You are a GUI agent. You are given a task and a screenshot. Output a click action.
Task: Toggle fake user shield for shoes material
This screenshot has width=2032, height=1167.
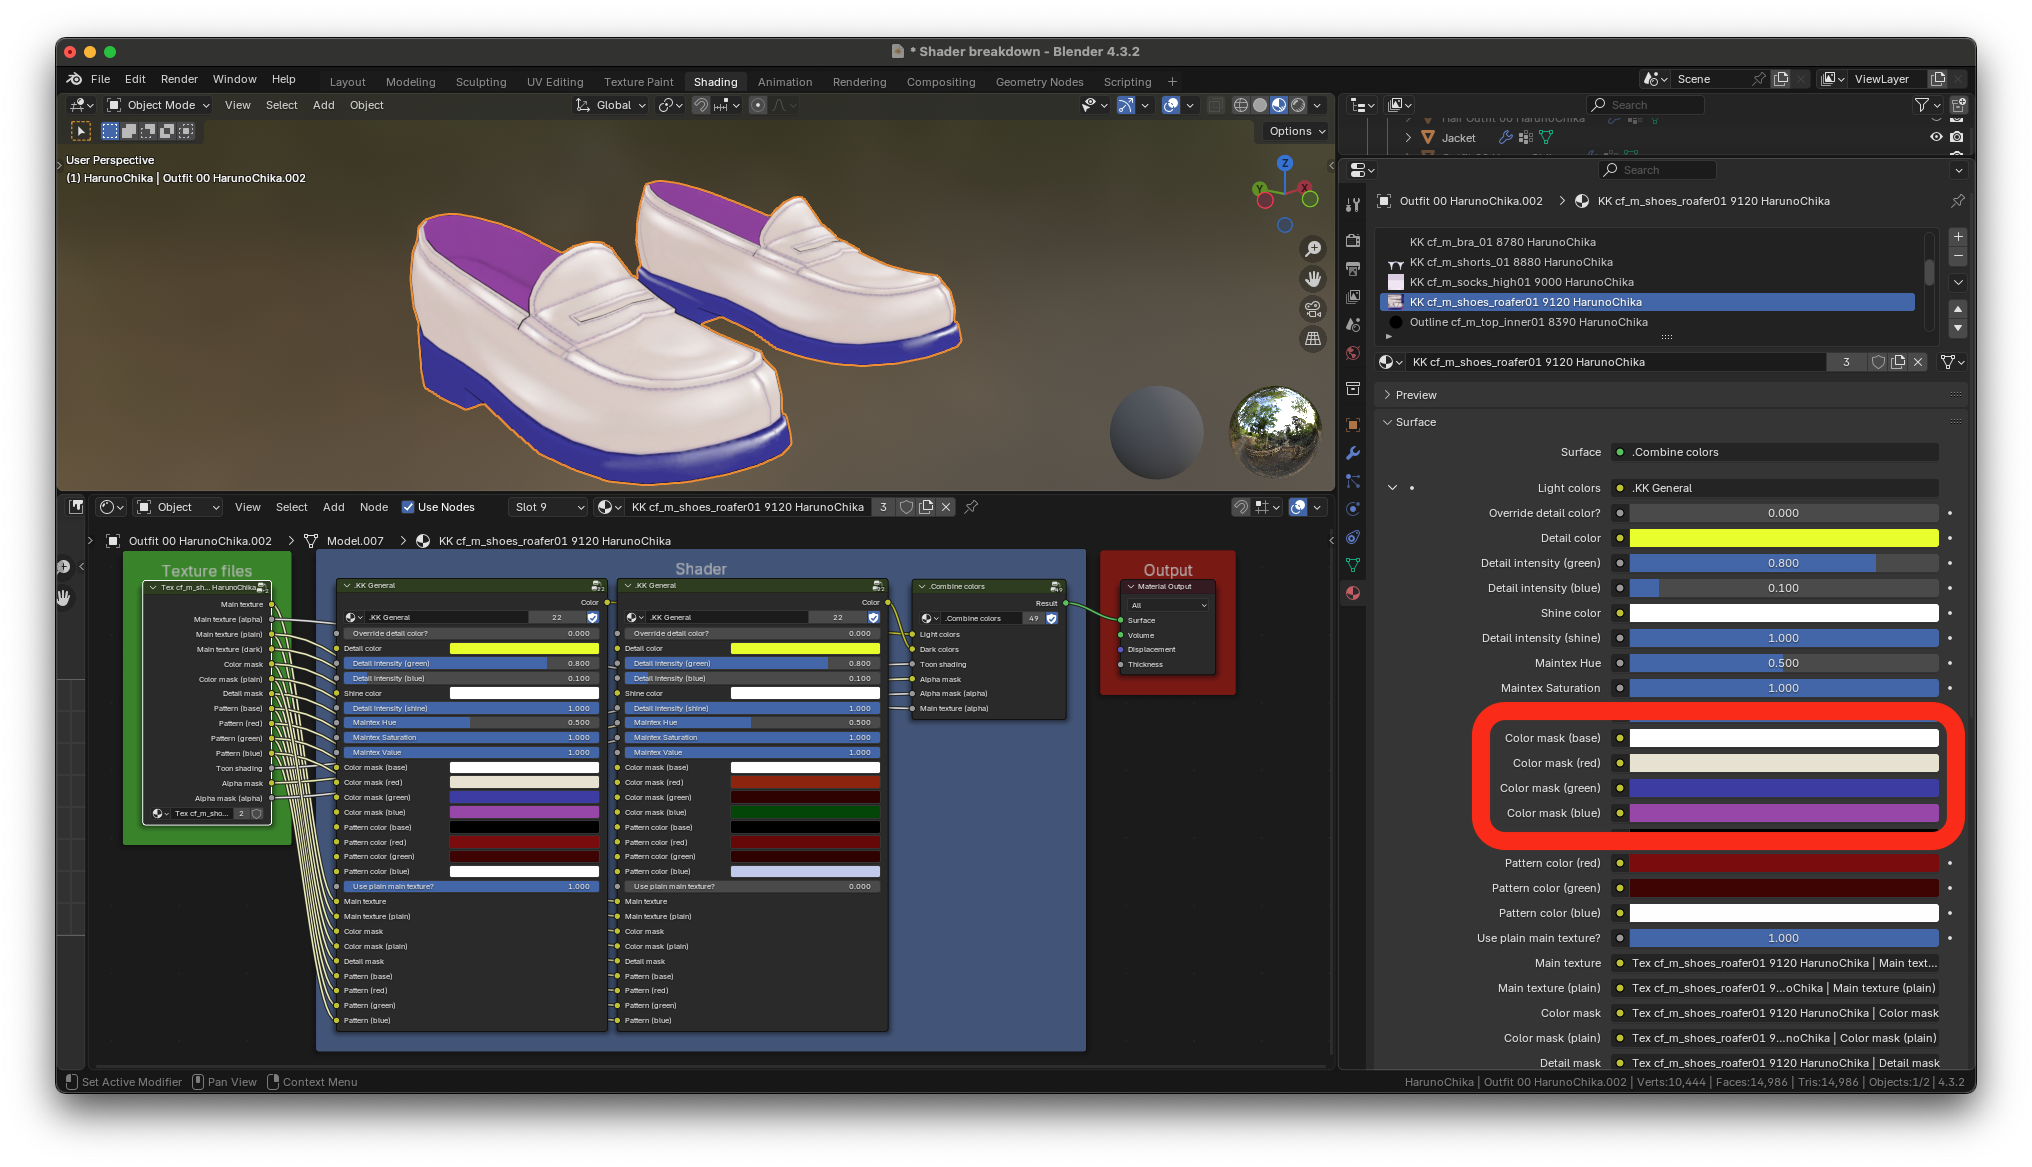(1878, 362)
